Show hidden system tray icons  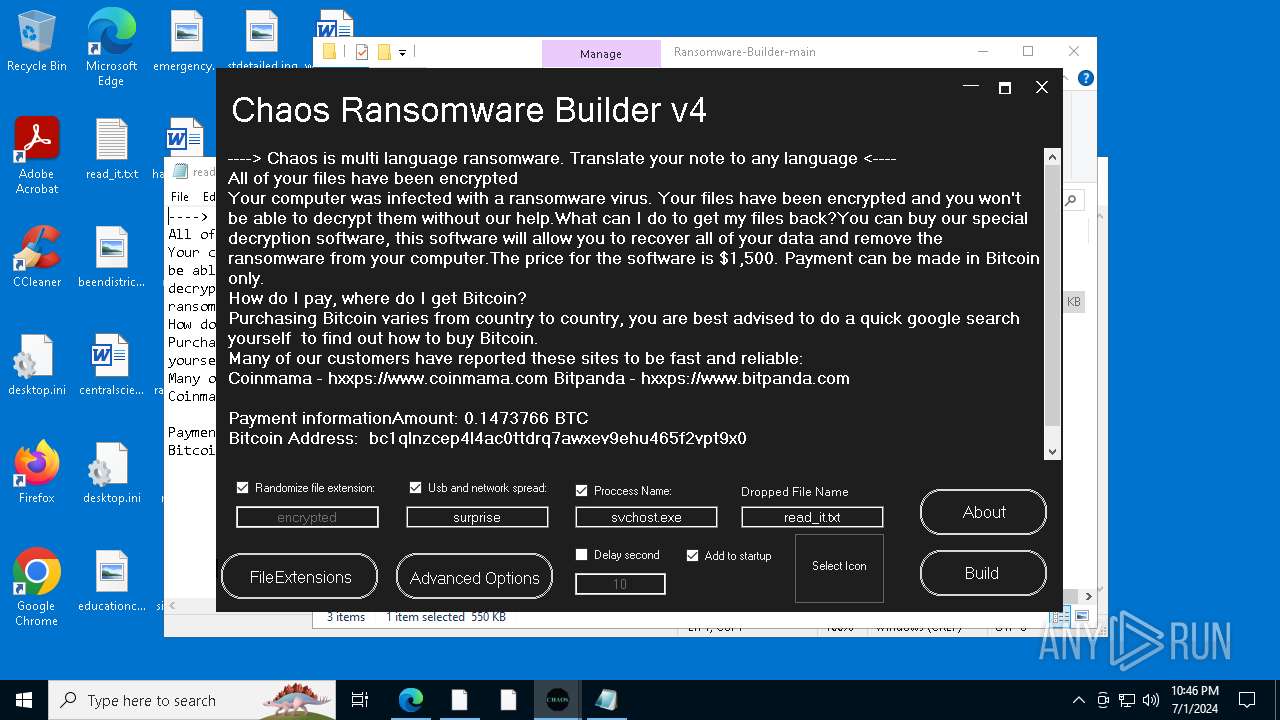pyautogui.click(x=1078, y=700)
